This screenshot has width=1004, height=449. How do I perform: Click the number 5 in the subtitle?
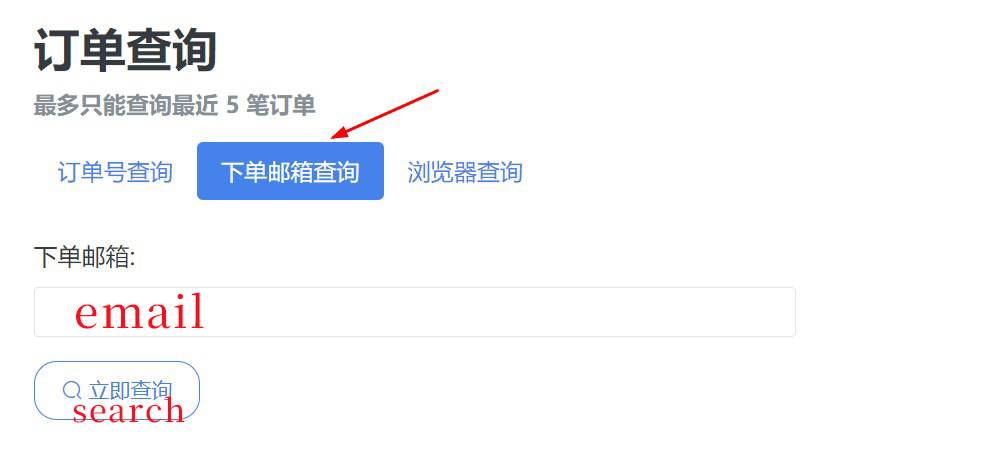pos(232,106)
